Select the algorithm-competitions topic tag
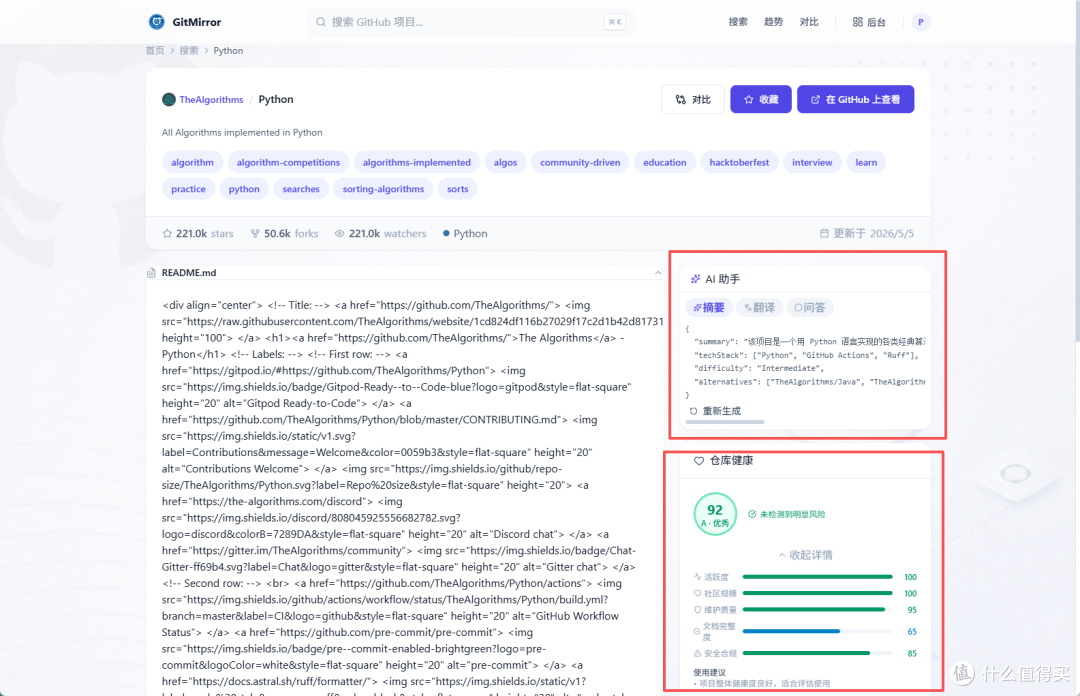Image resolution: width=1080 pixels, height=696 pixels. pos(289,163)
